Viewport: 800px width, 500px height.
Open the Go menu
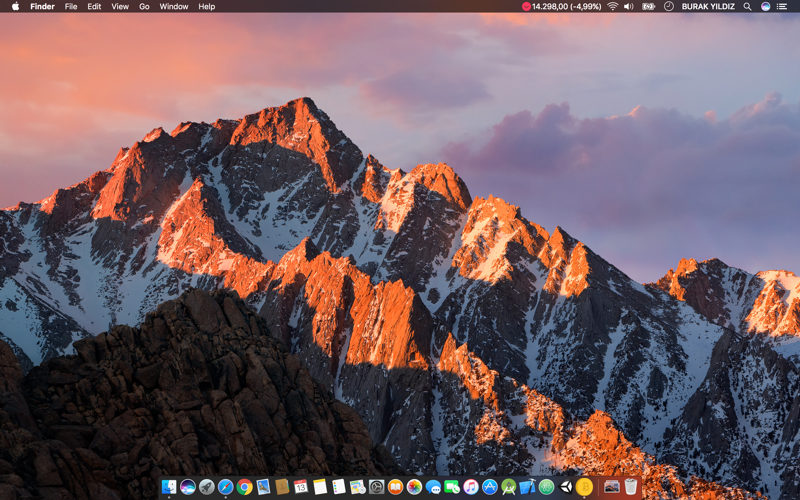144,6
